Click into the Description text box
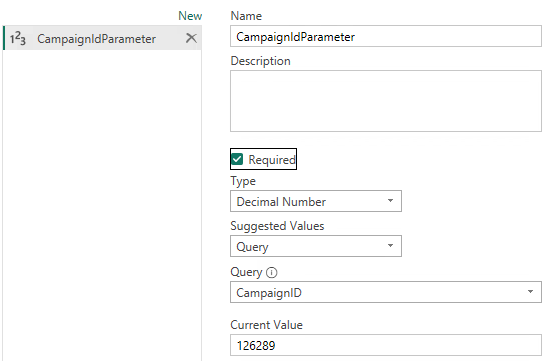Screen dimensions: 546x361 pos(386,101)
